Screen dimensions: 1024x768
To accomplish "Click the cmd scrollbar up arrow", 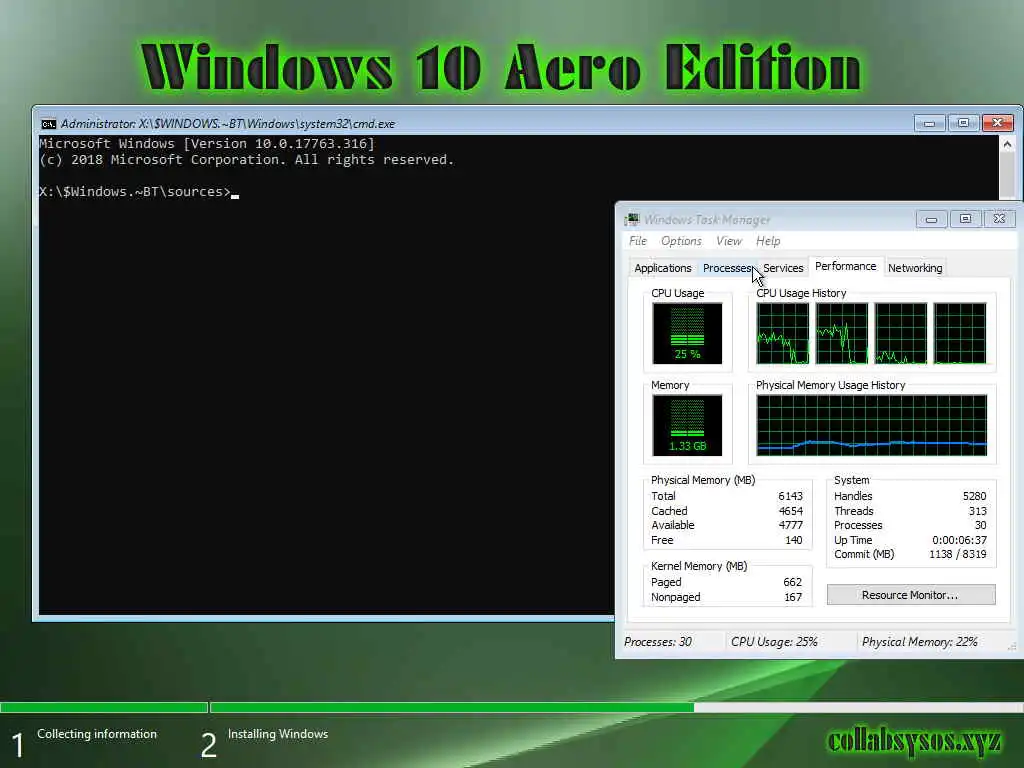I will [x=1008, y=144].
